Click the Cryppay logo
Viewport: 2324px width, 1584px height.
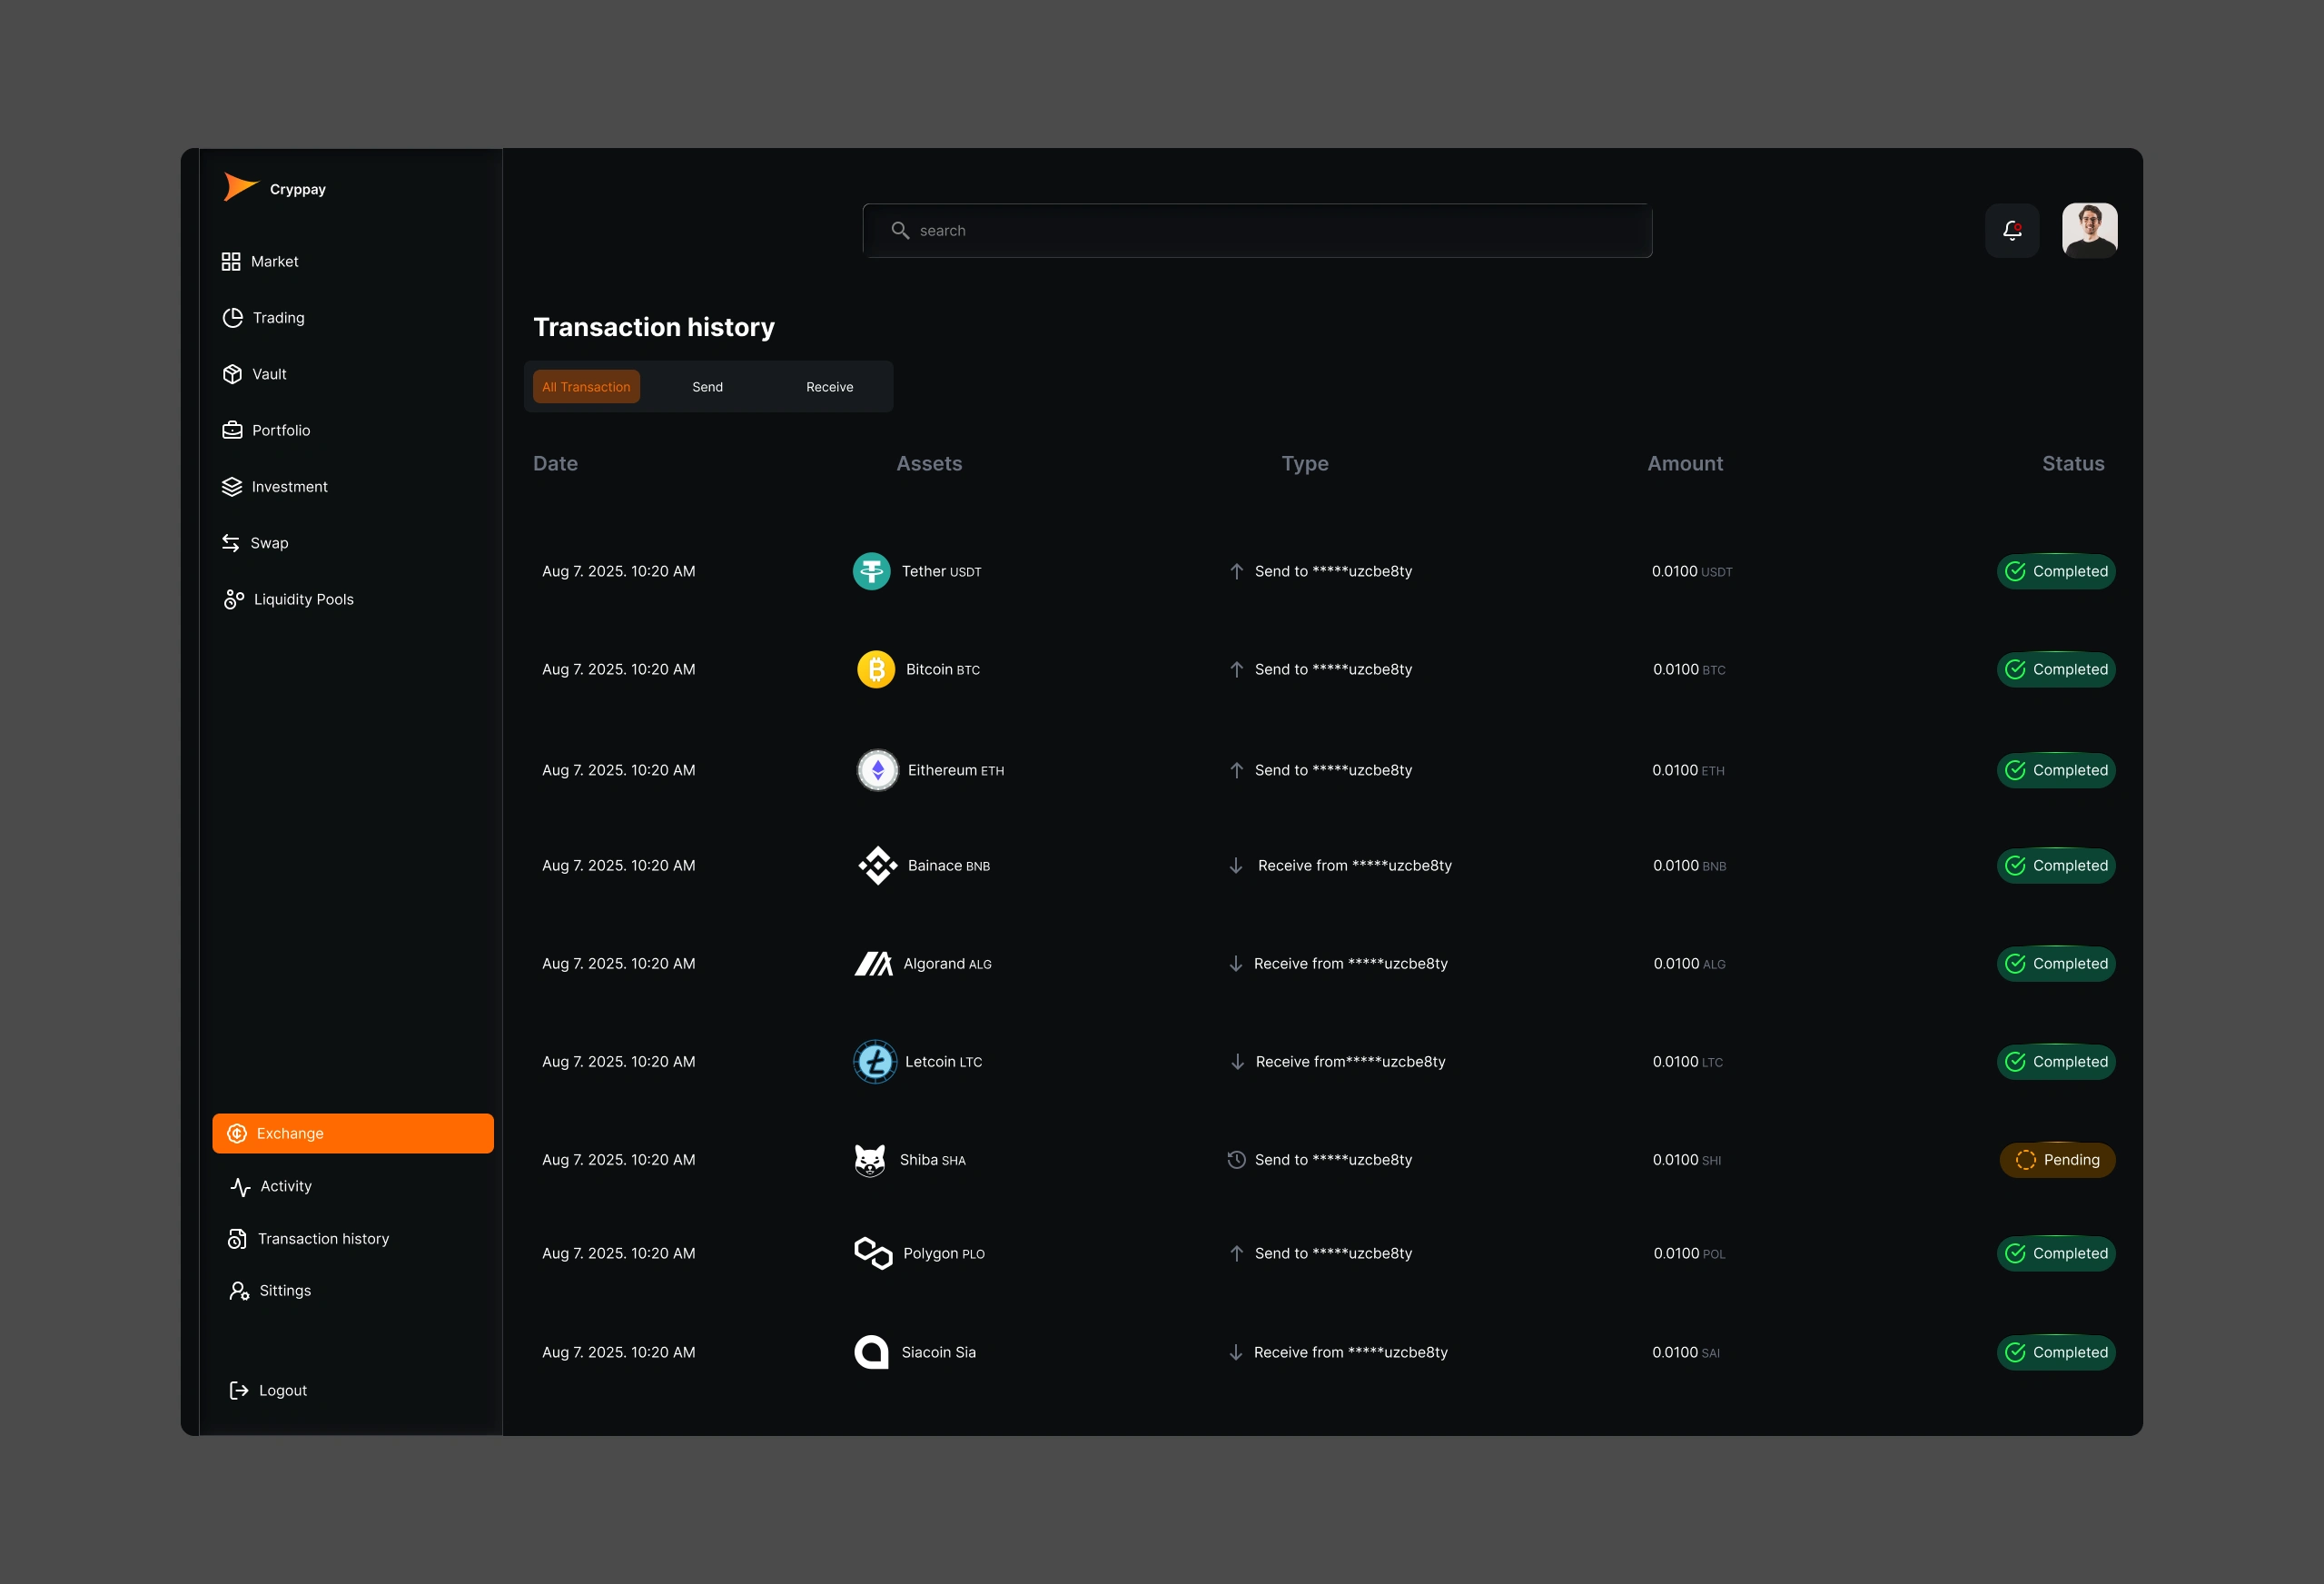click(x=241, y=187)
